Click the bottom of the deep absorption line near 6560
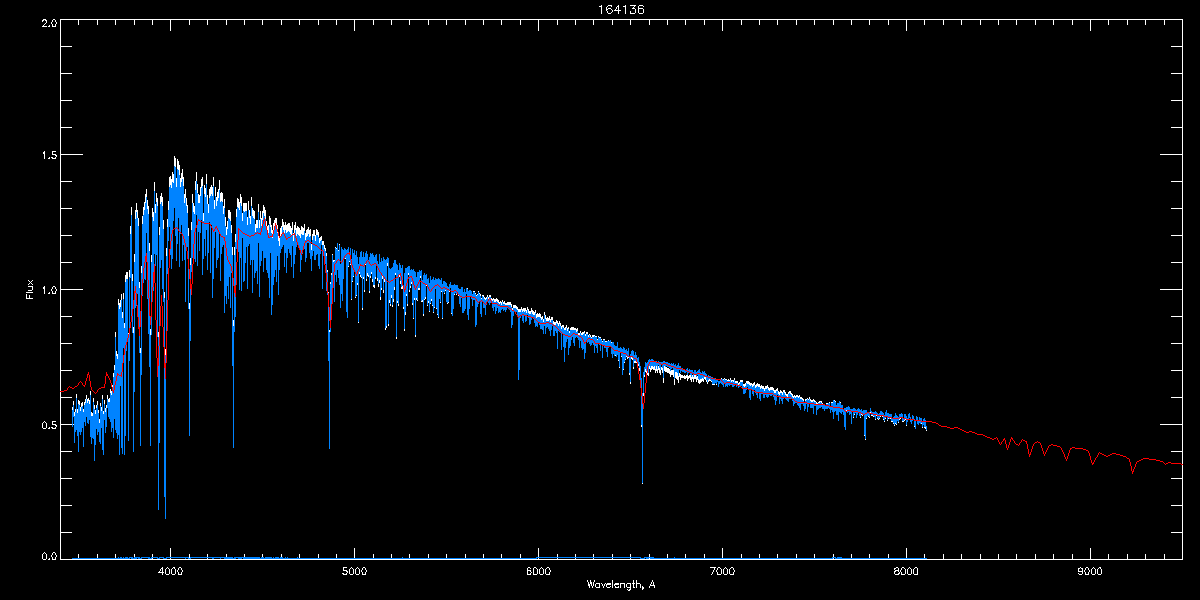This screenshot has height=600, width=1200. [x=642, y=482]
